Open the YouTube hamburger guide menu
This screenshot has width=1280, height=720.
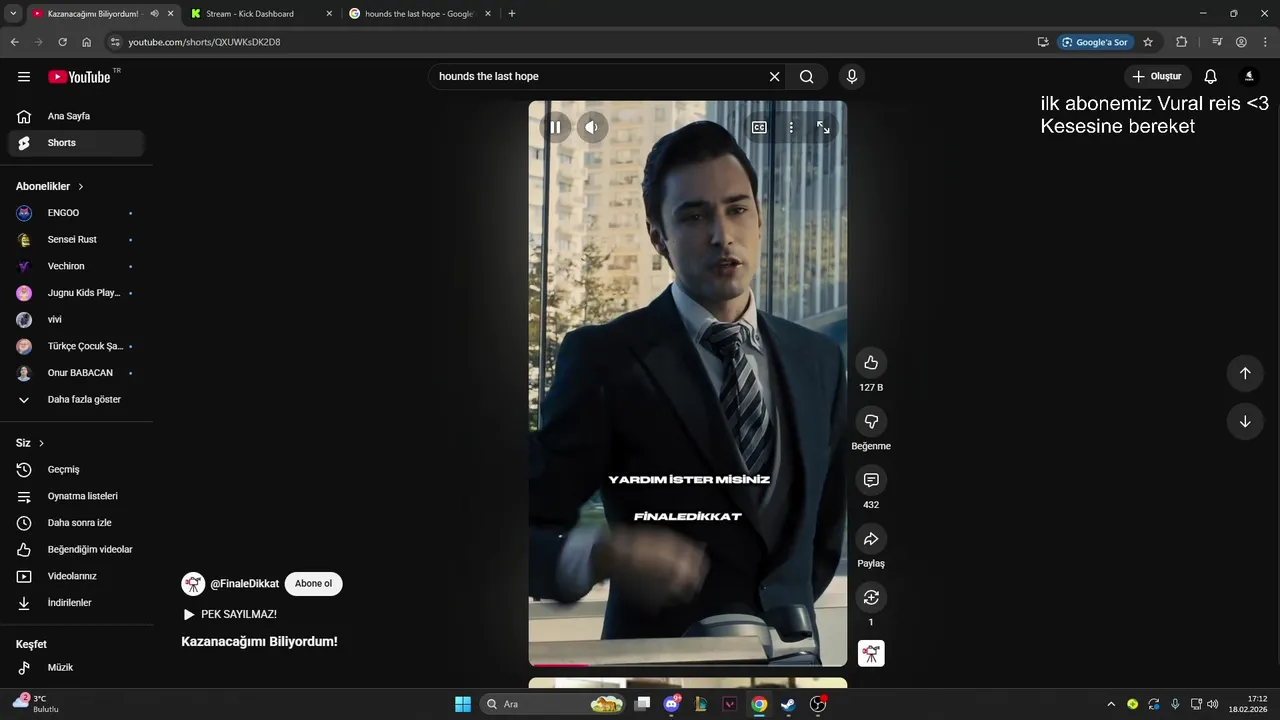point(24,77)
